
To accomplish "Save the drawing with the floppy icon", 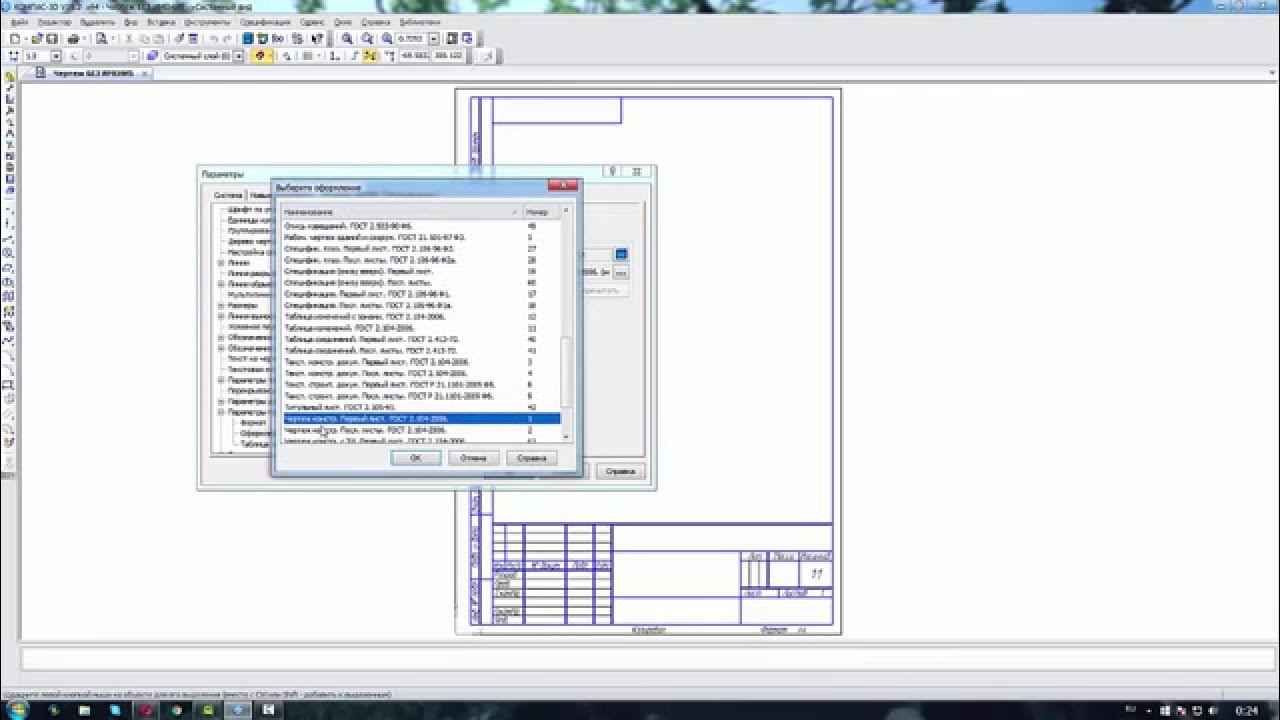I will pyautogui.click(x=52, y=38).
